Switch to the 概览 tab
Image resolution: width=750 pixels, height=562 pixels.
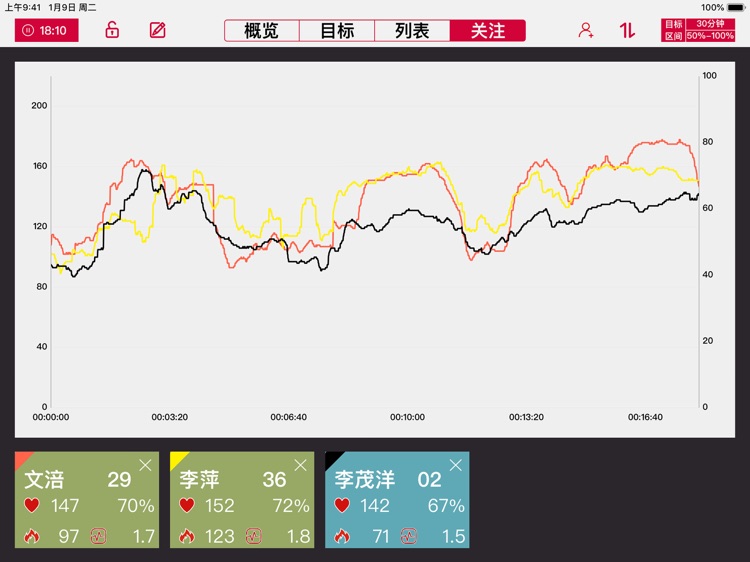(x=262, y=31)
